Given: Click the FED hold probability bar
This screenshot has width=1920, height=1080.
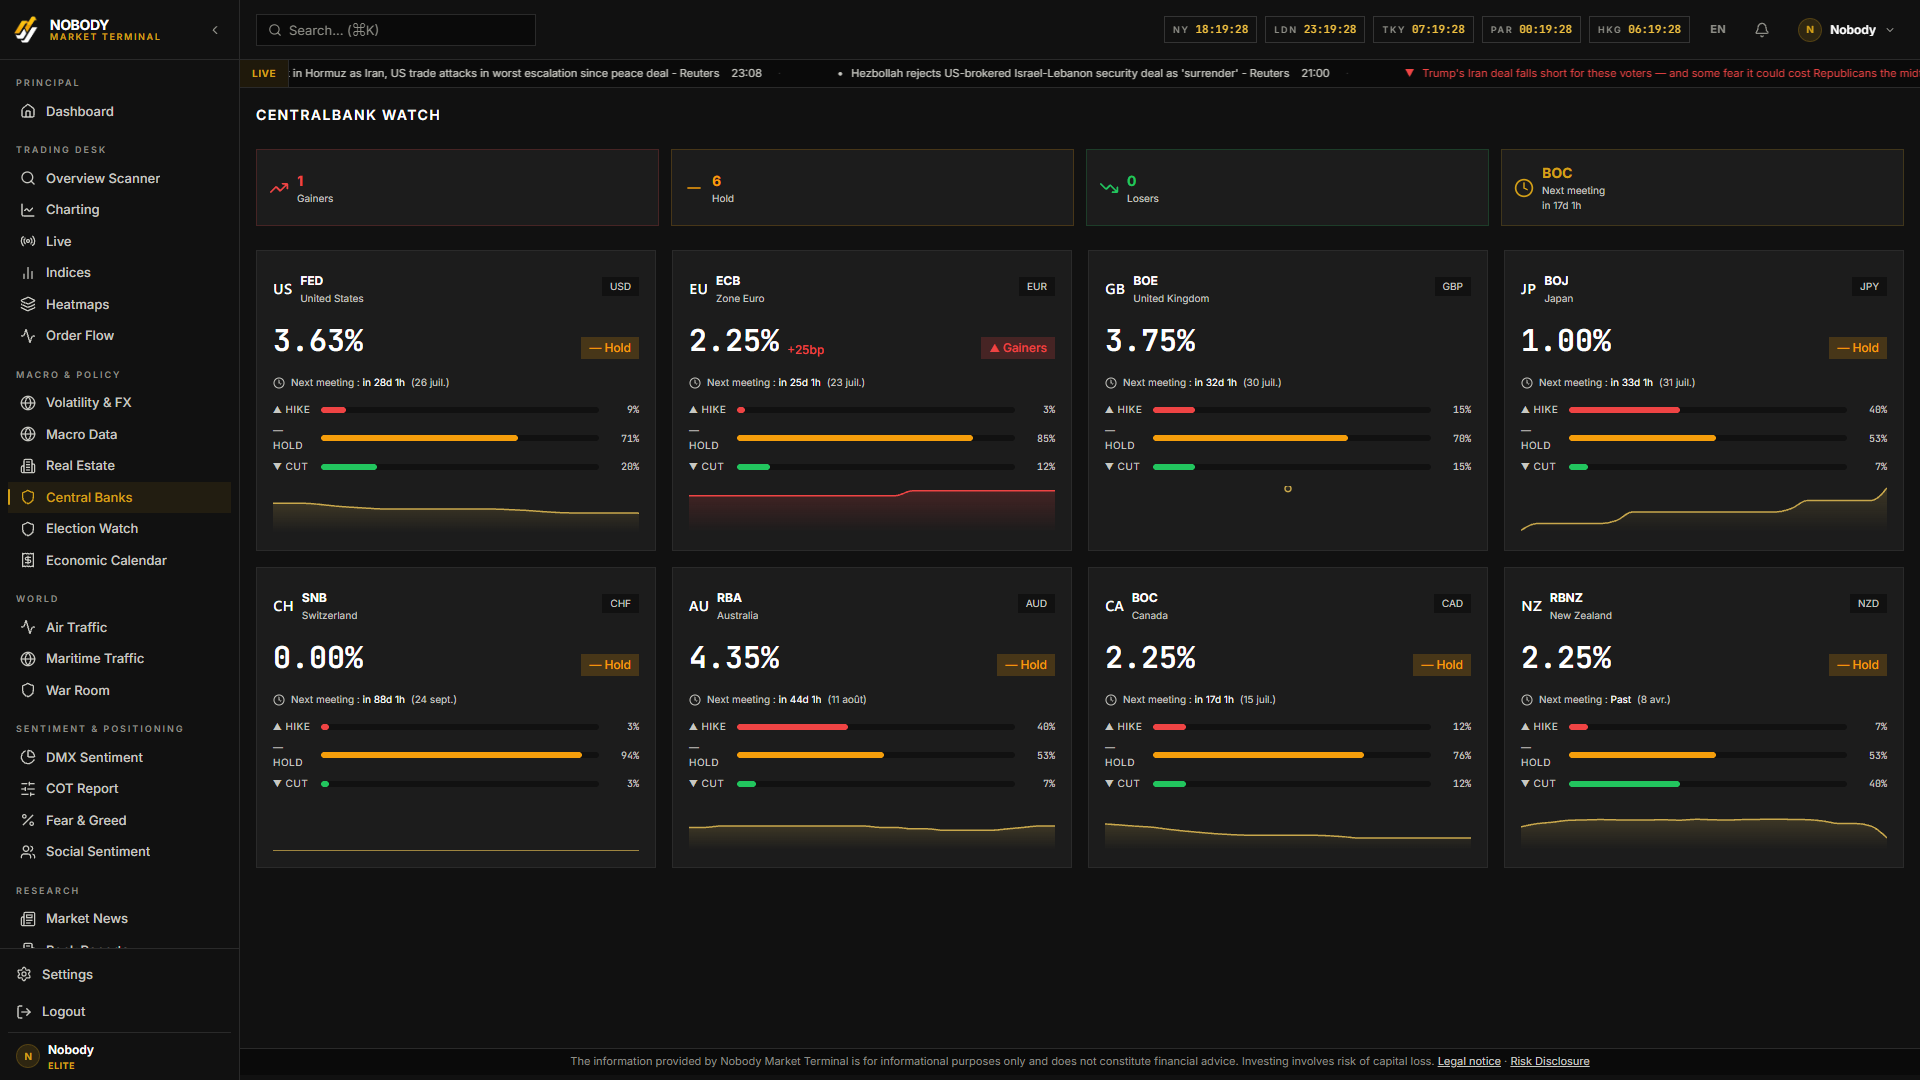Looking at the screenshot, I should pos(460,438).
